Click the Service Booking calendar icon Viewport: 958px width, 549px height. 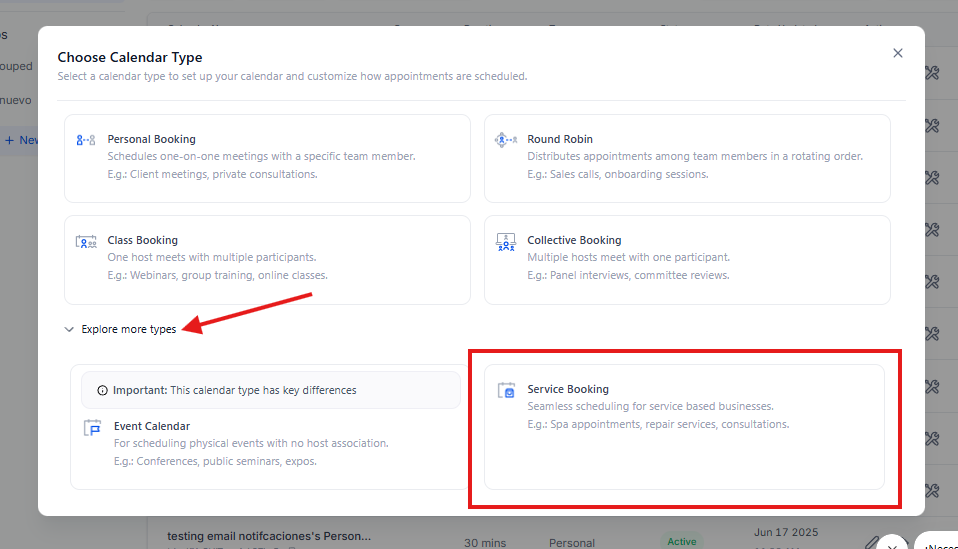(506, 391)
